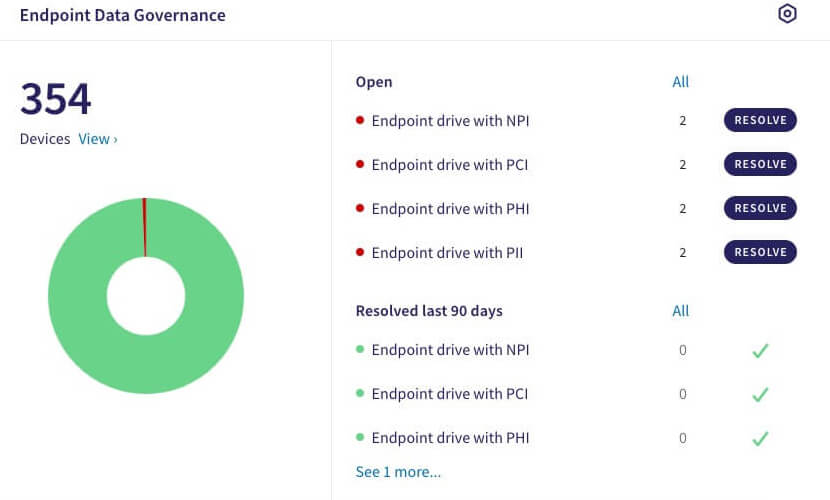Resolve Endpoint drive with NPI
830x500 pixels.
click(760, 120)
